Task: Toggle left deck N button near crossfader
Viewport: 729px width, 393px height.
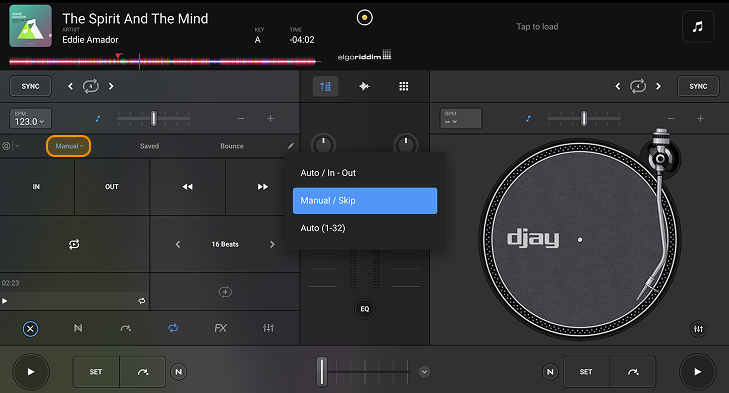Action: click(x=179, y=372)
